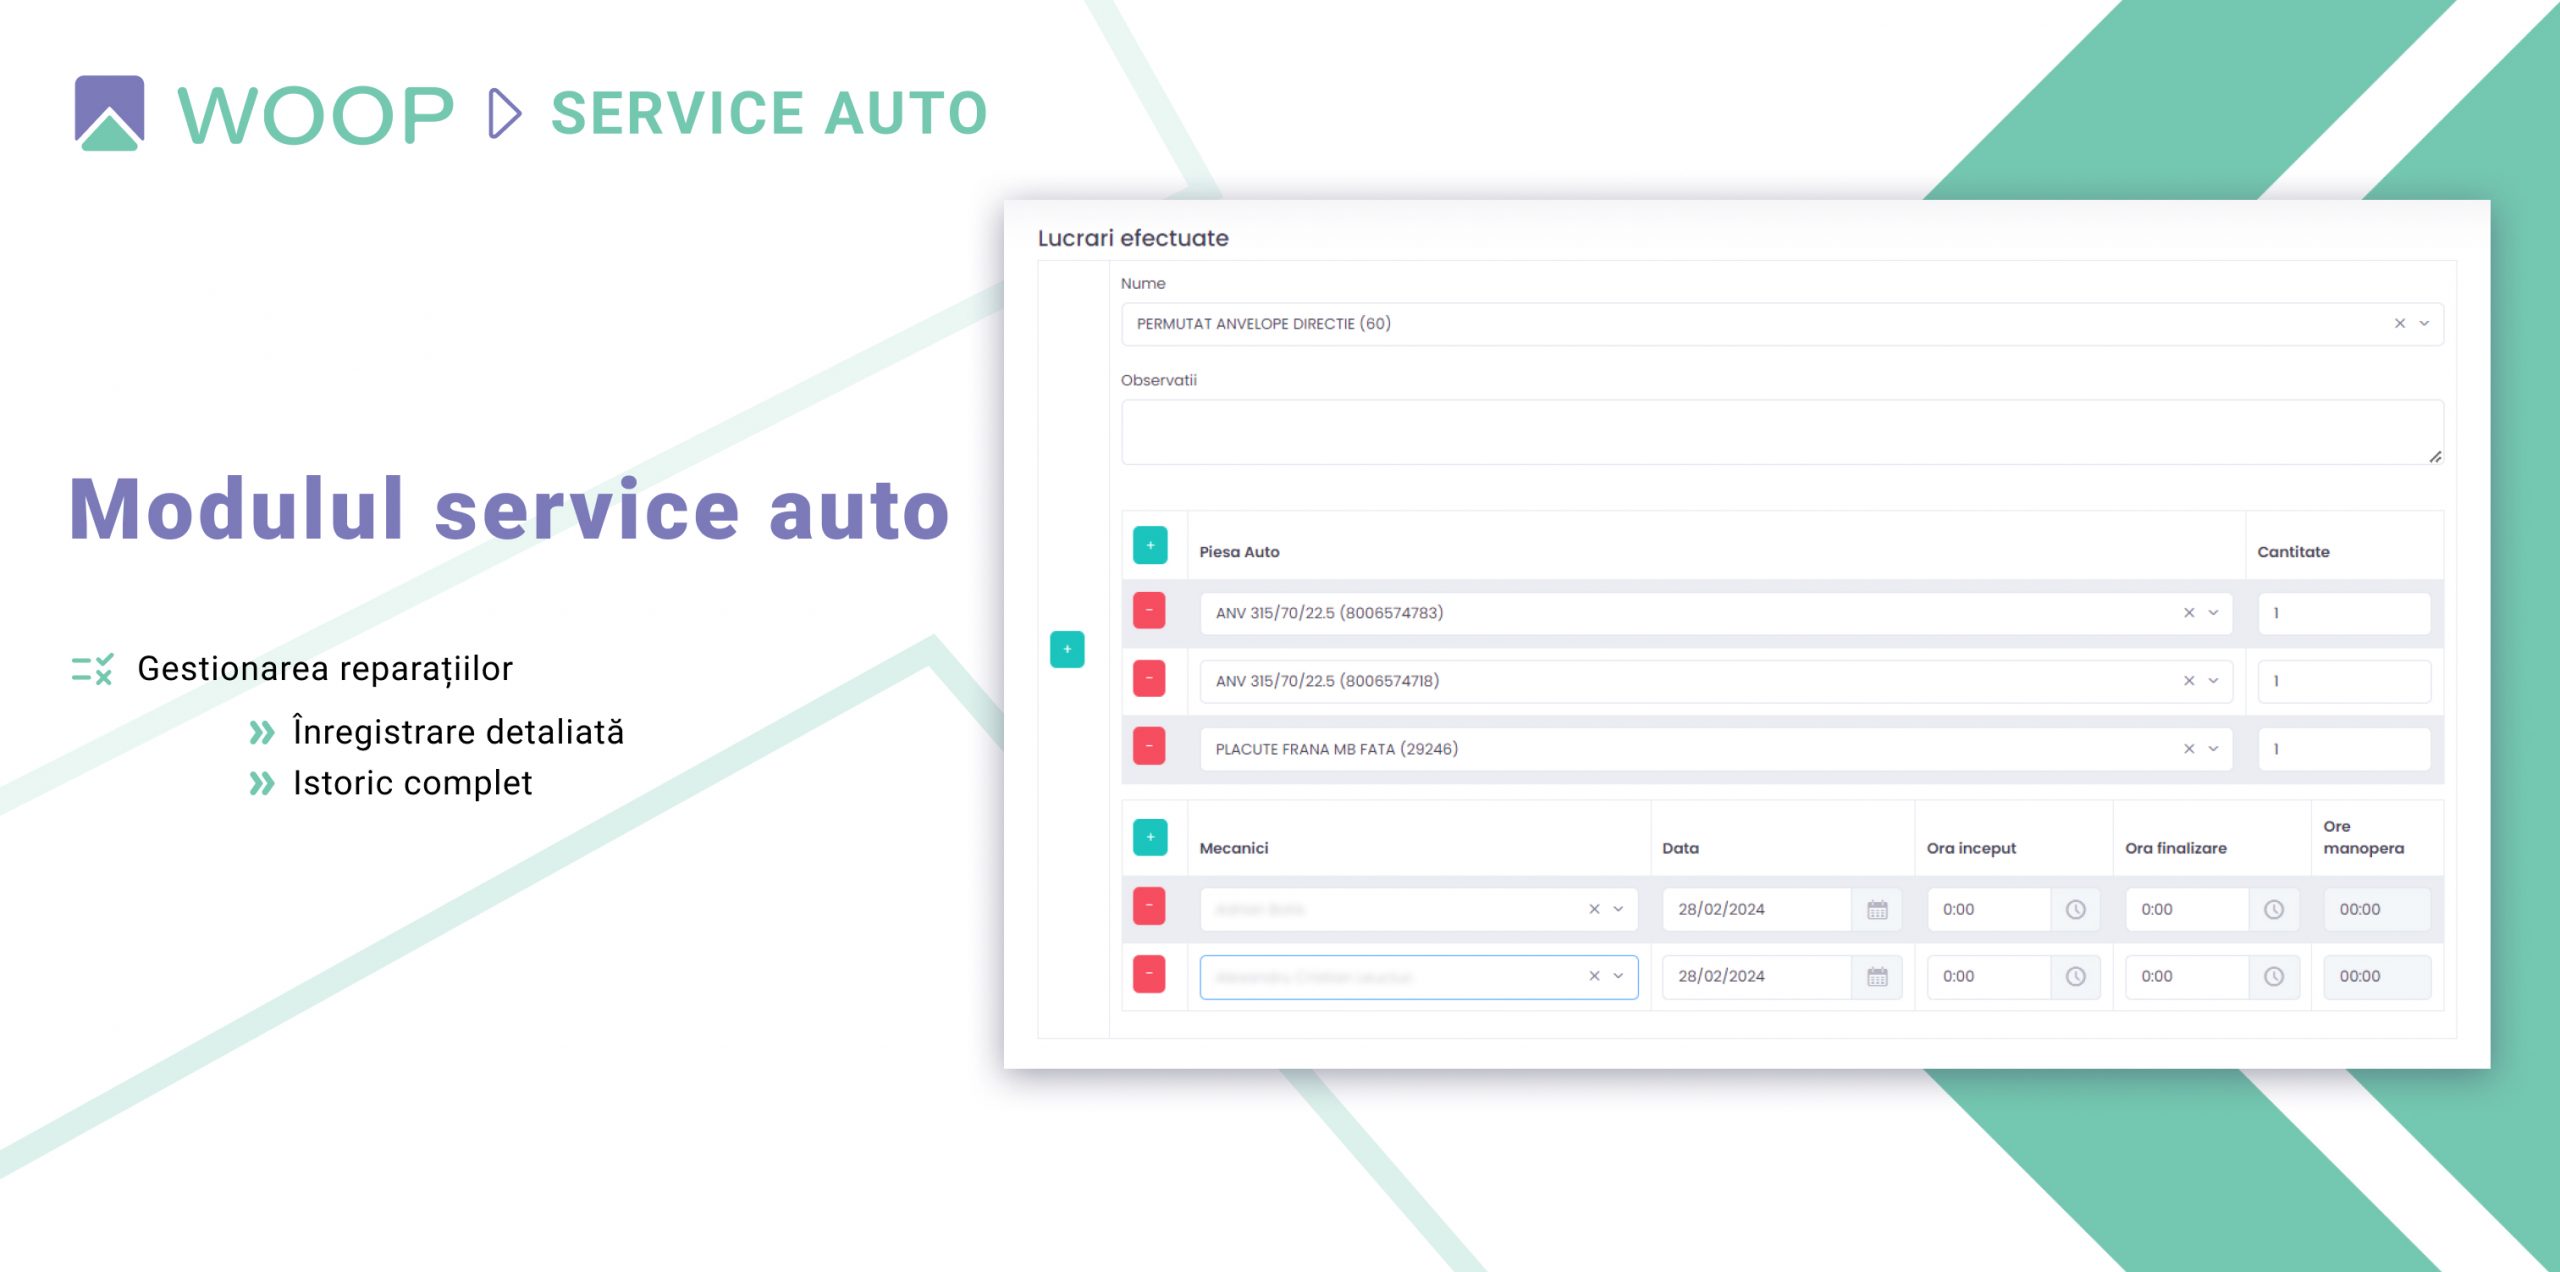Viewport: 2560px width, 1272px height.
Task: Expand PLACUTE FRANA MB FATA dropdown arrow
Action: (2213, 749)
